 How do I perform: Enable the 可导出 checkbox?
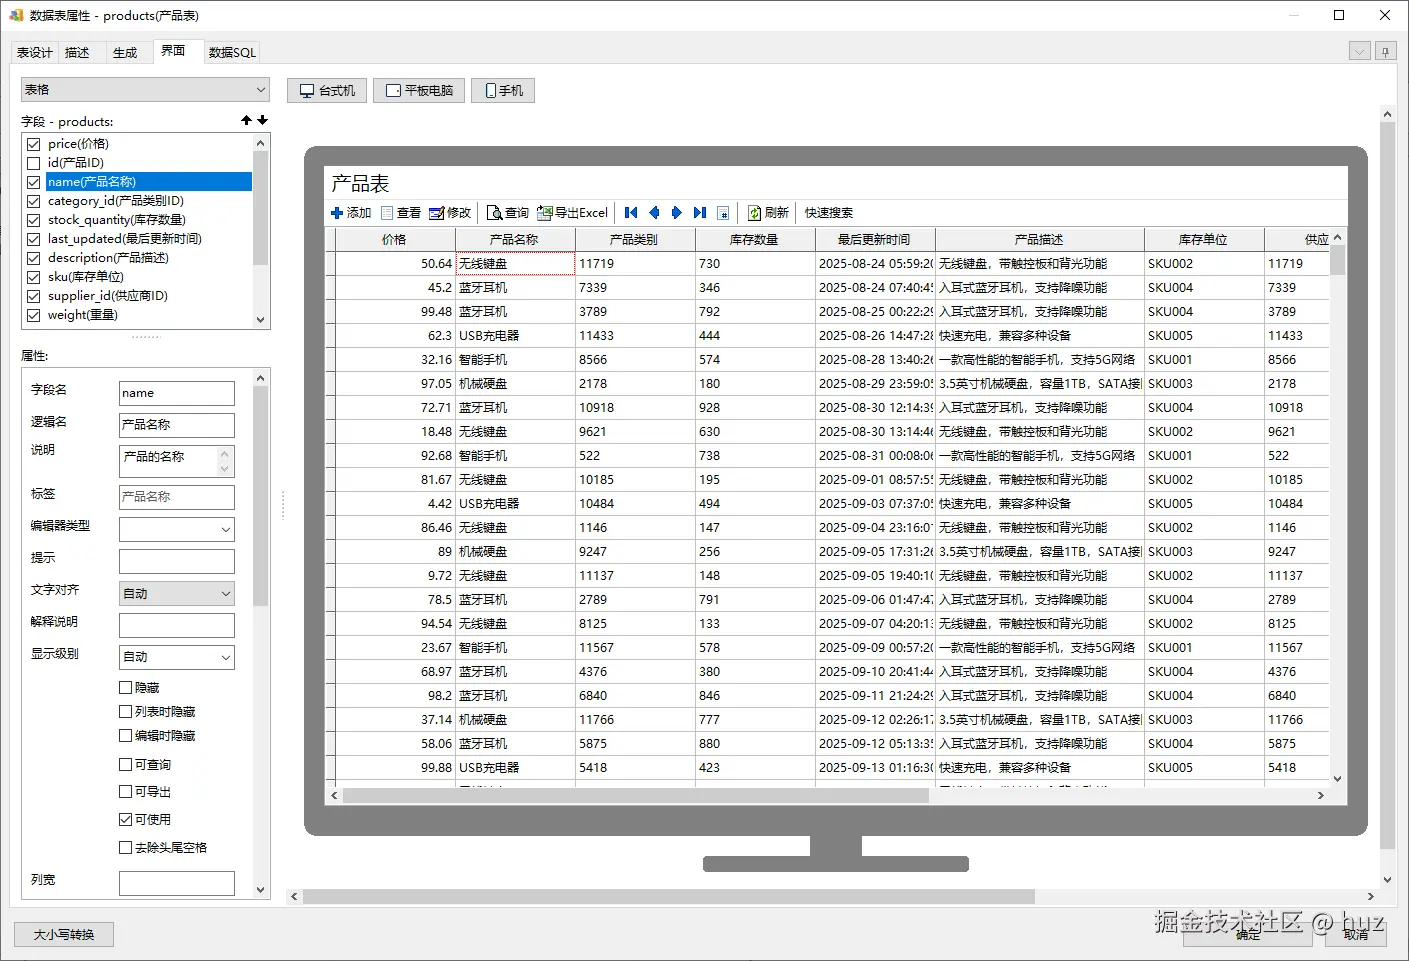(x=126, y=792)
